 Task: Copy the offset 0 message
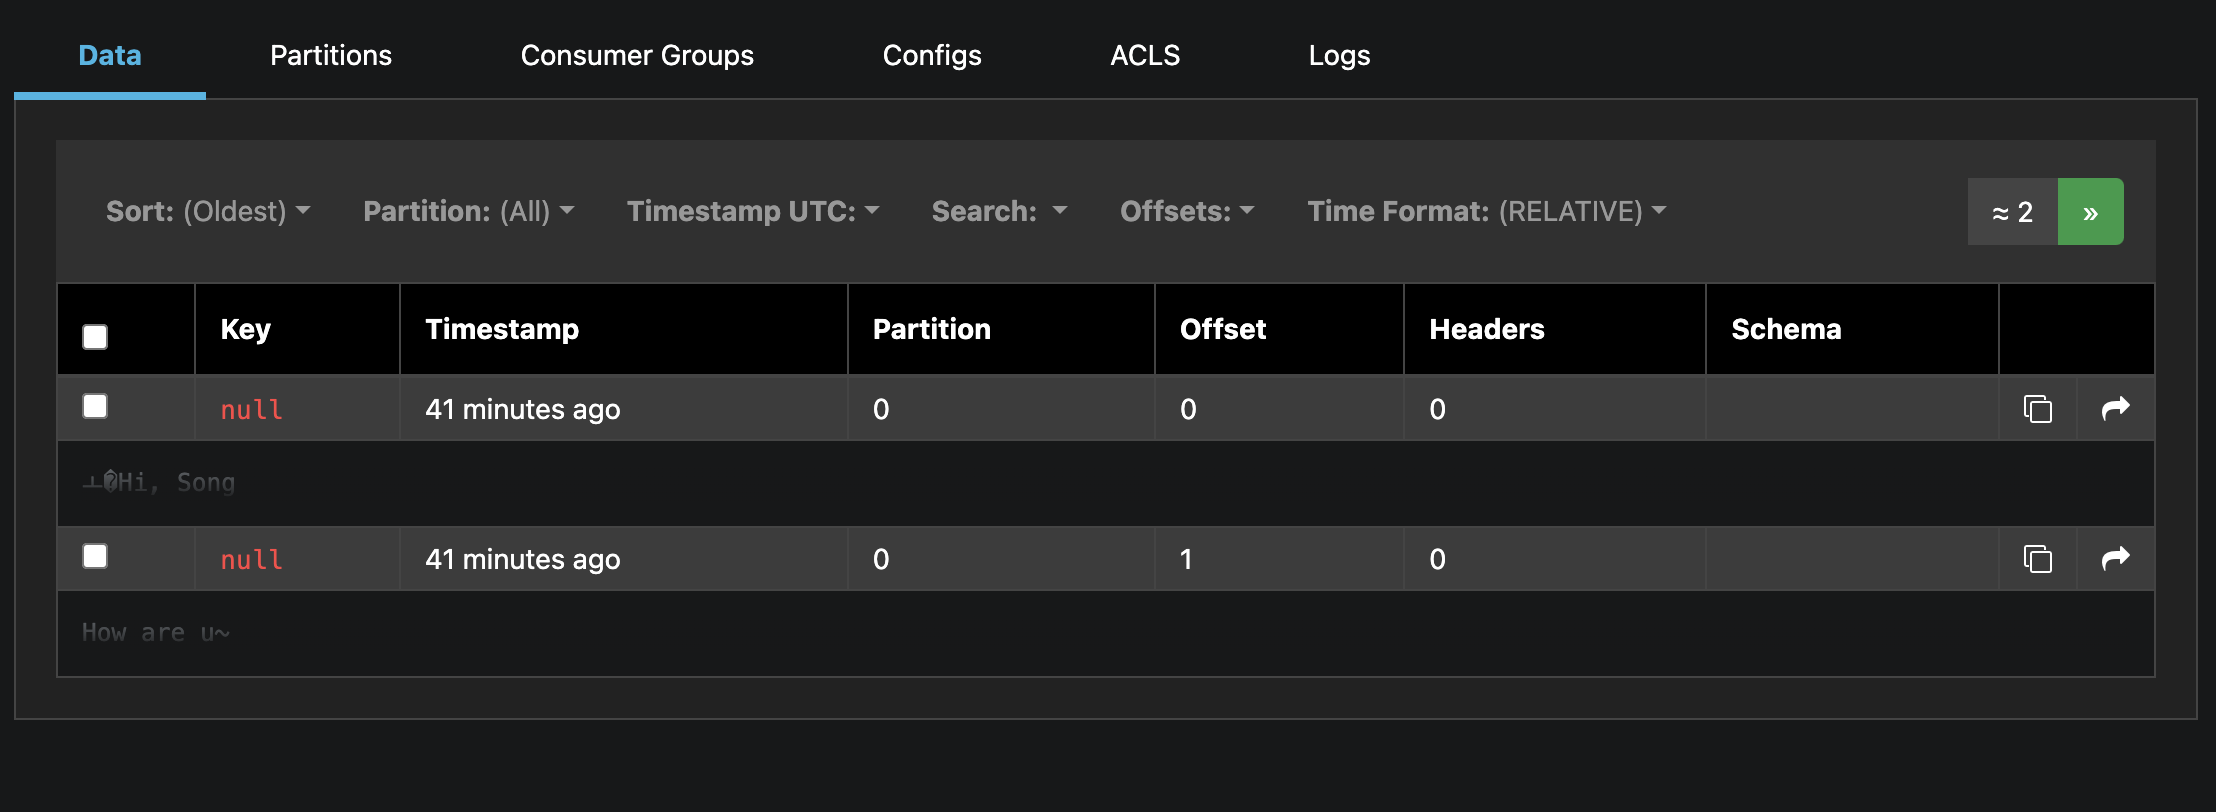click(x=2037, y=409)
